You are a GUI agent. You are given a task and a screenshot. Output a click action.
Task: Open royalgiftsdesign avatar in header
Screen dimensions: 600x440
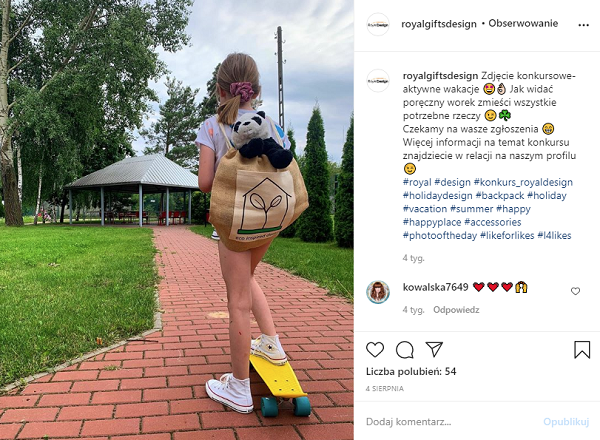click(378, 24)
